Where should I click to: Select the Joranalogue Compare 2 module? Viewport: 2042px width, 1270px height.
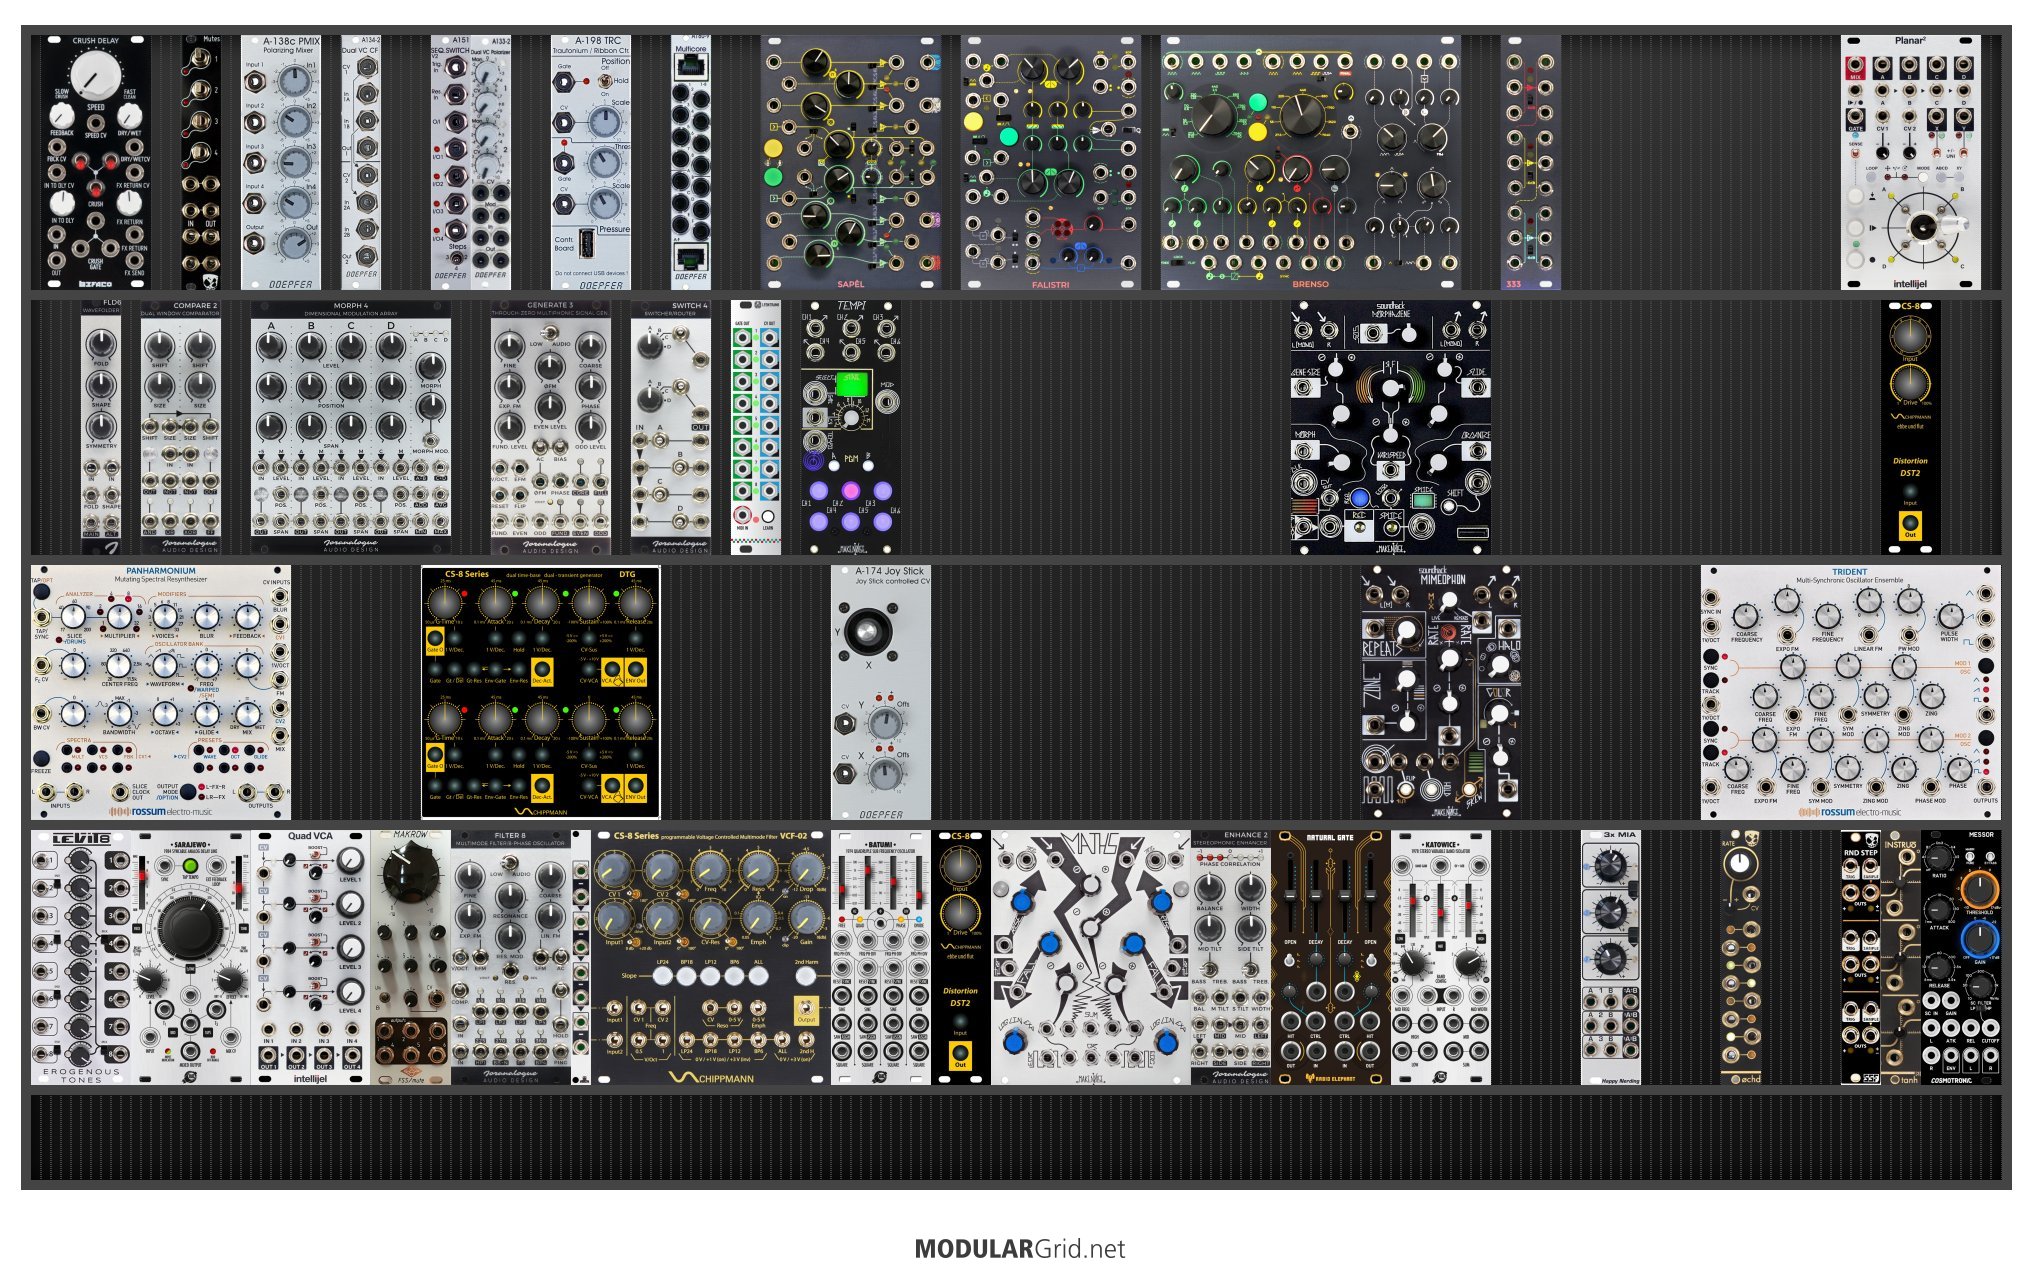point(181,427)
